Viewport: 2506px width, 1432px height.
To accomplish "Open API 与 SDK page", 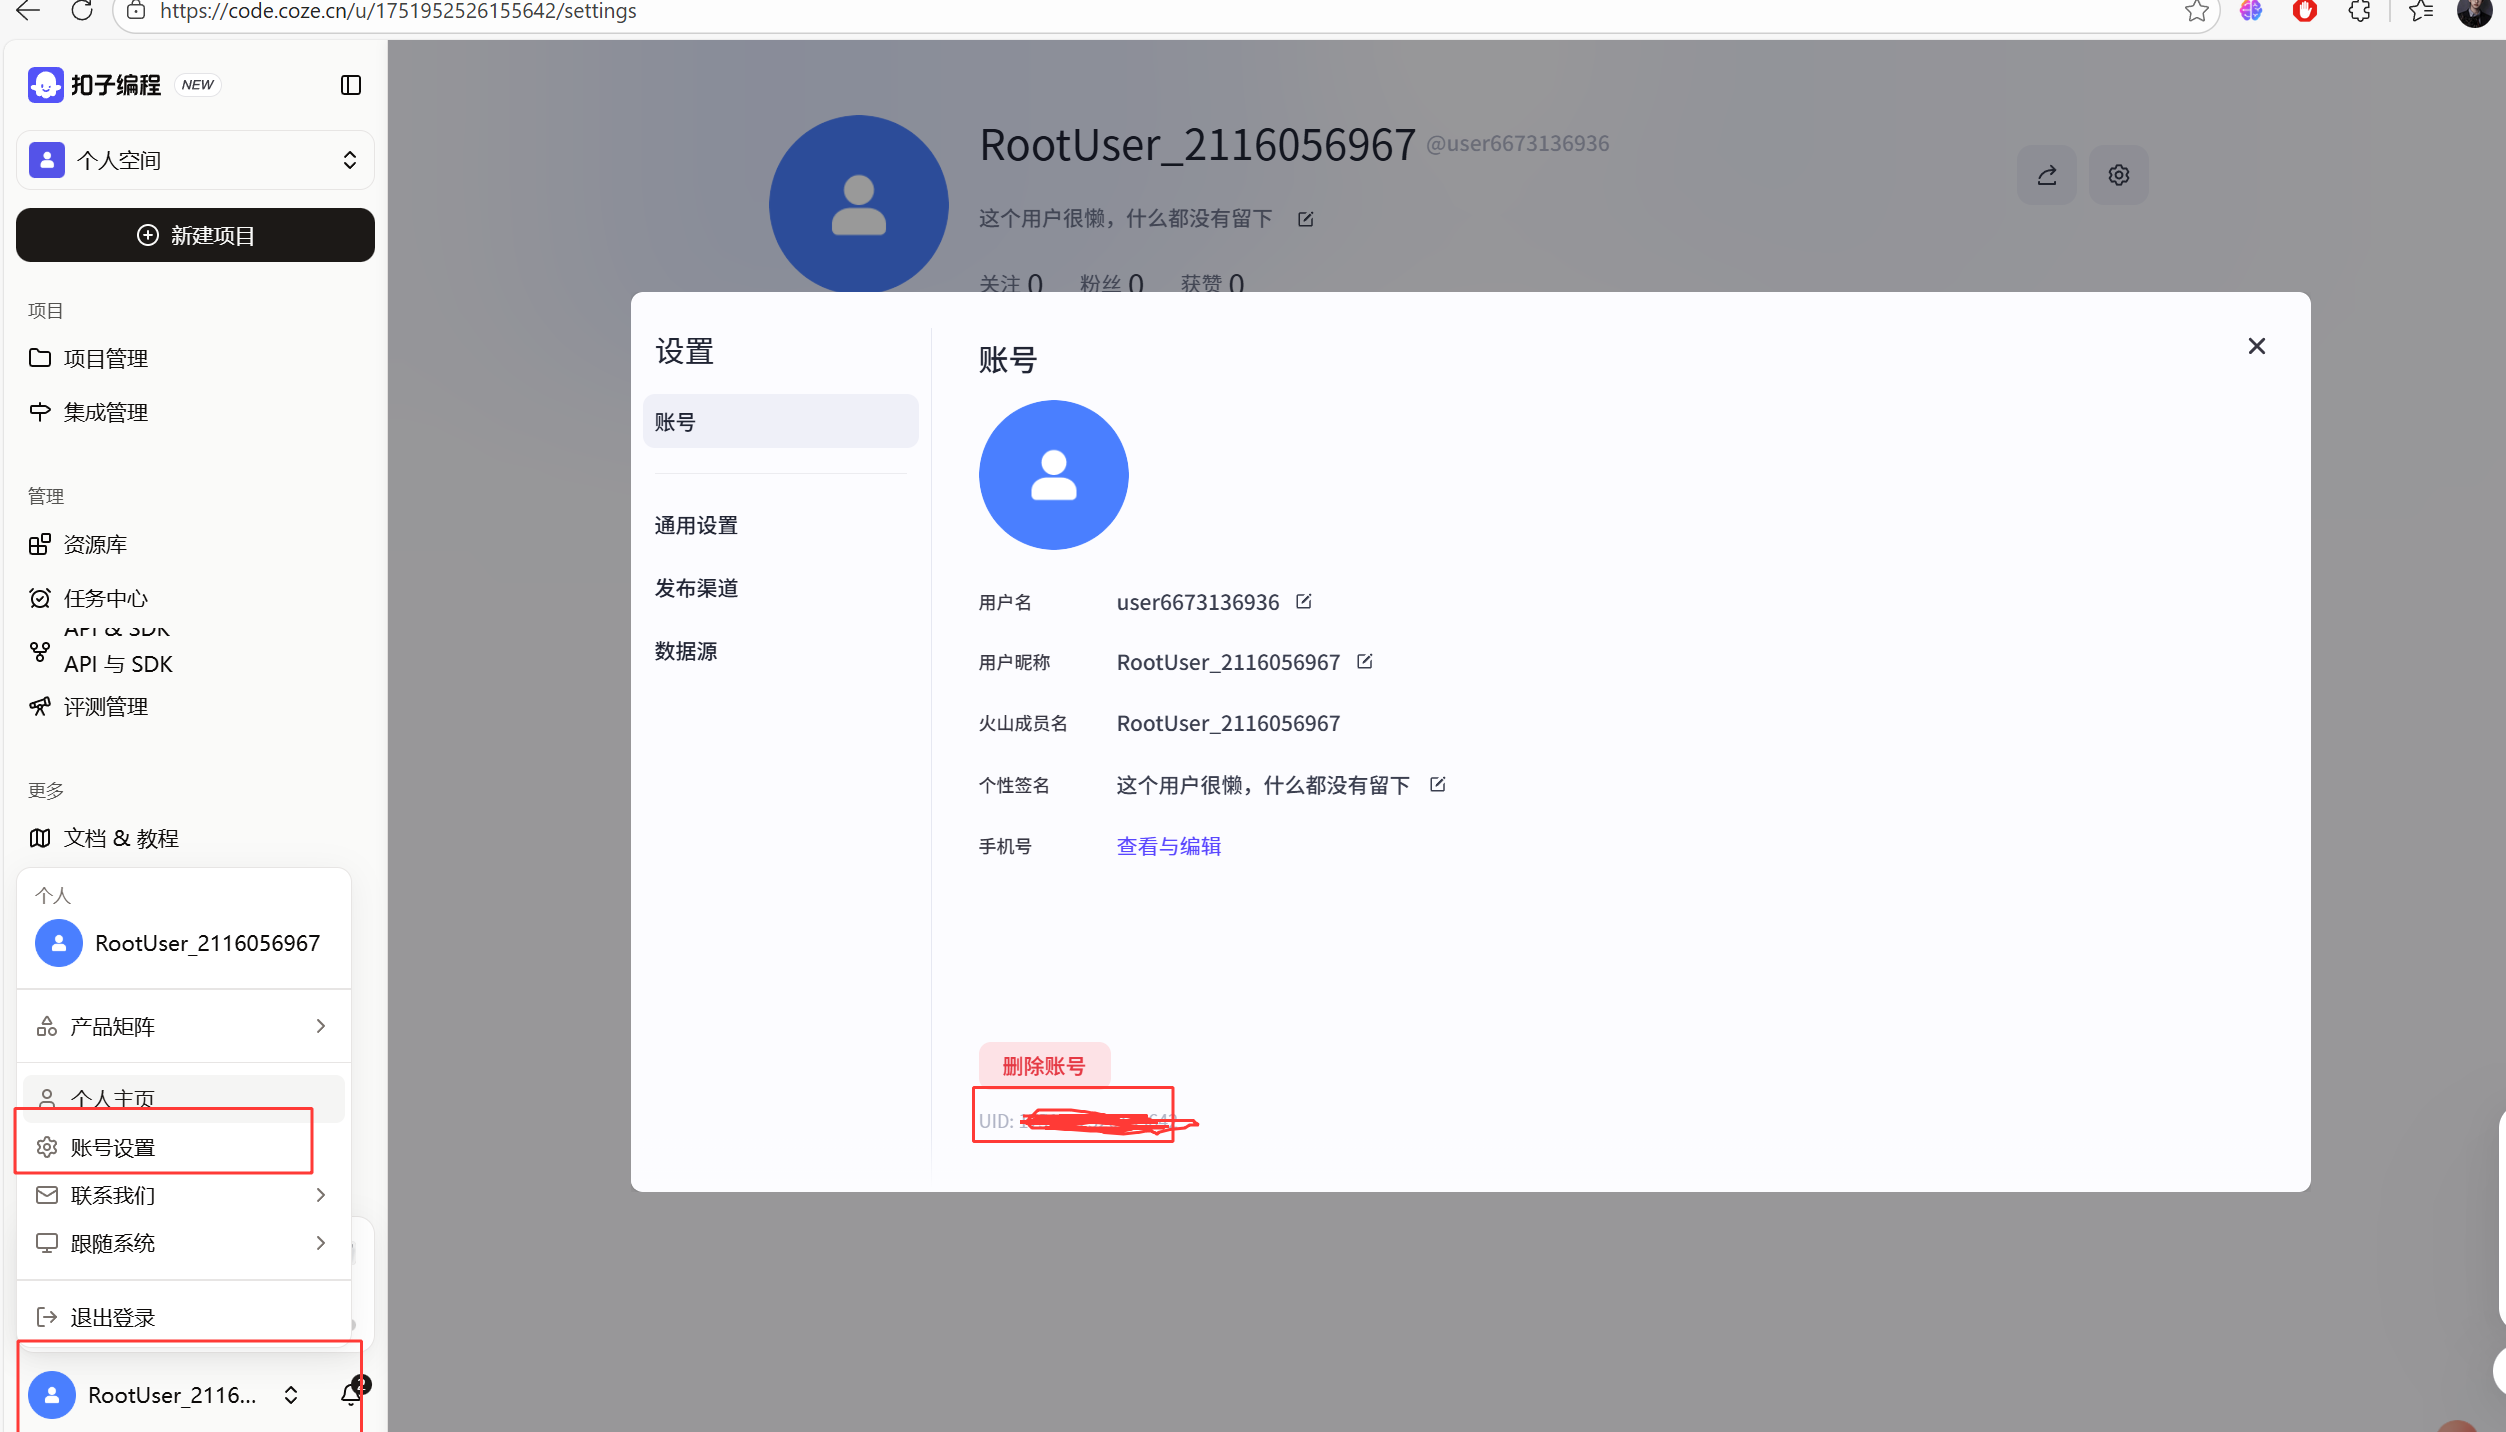I will click(x=118, y=664).
